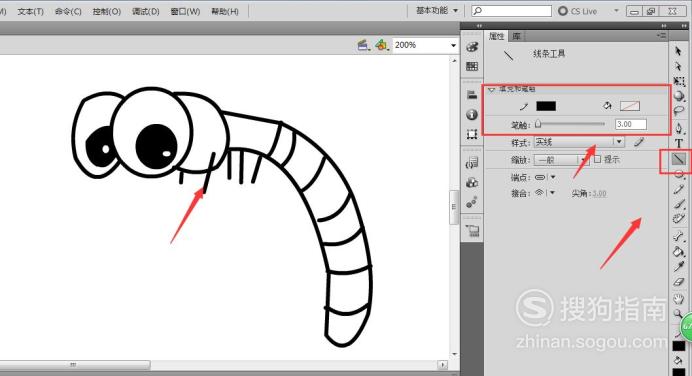692x376 pixels.
Task: Click the horizontal scrollbar thumb
Action: pyautogui.click(x=74, y=365)
